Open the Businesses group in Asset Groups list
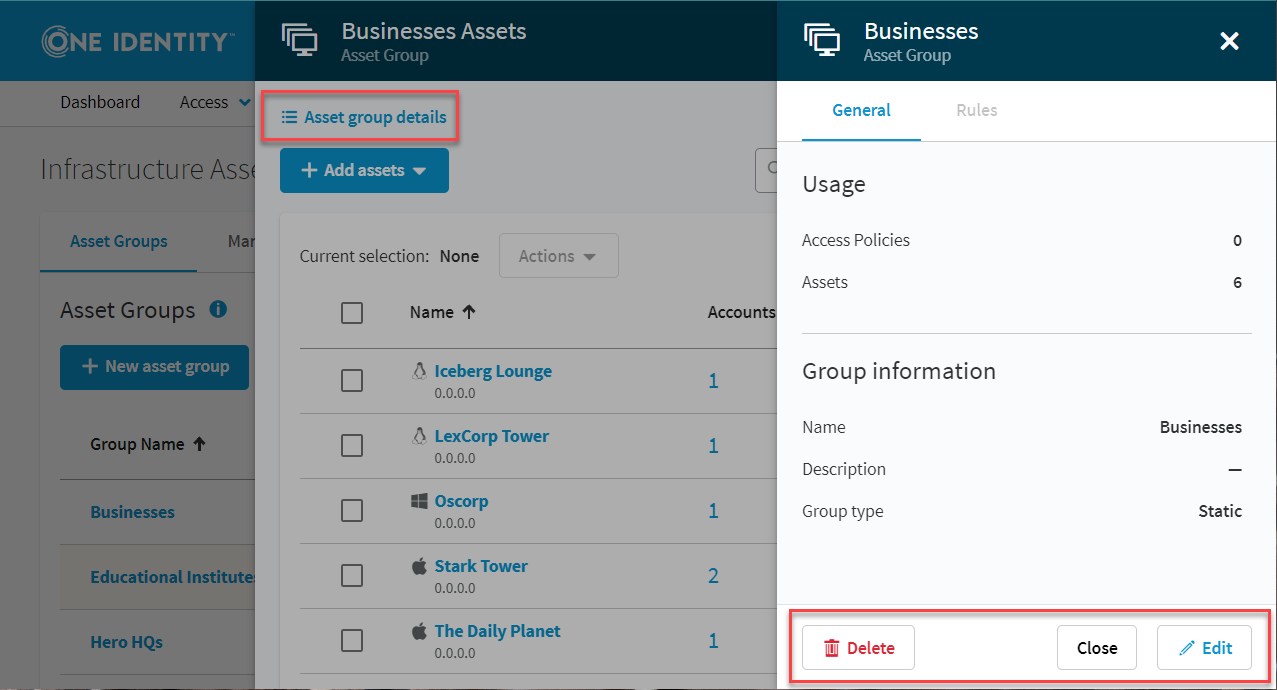Screen dimensions: 1277x690 pos(132,512)
